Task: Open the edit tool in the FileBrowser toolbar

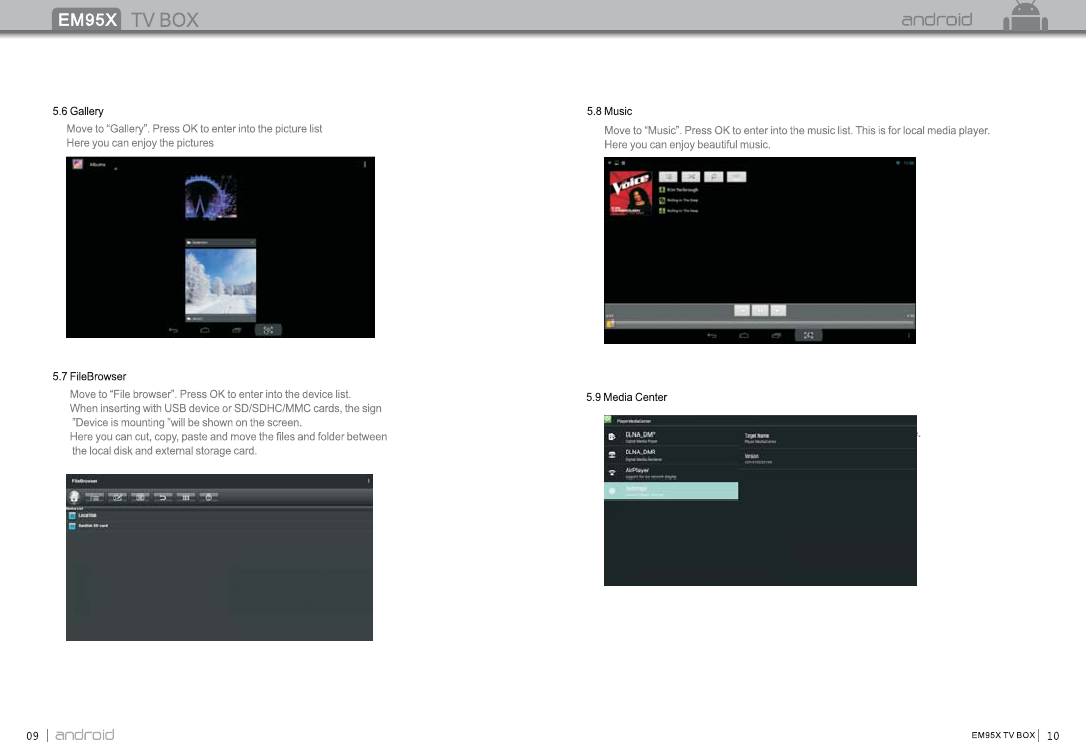Action: click(118, 497)
